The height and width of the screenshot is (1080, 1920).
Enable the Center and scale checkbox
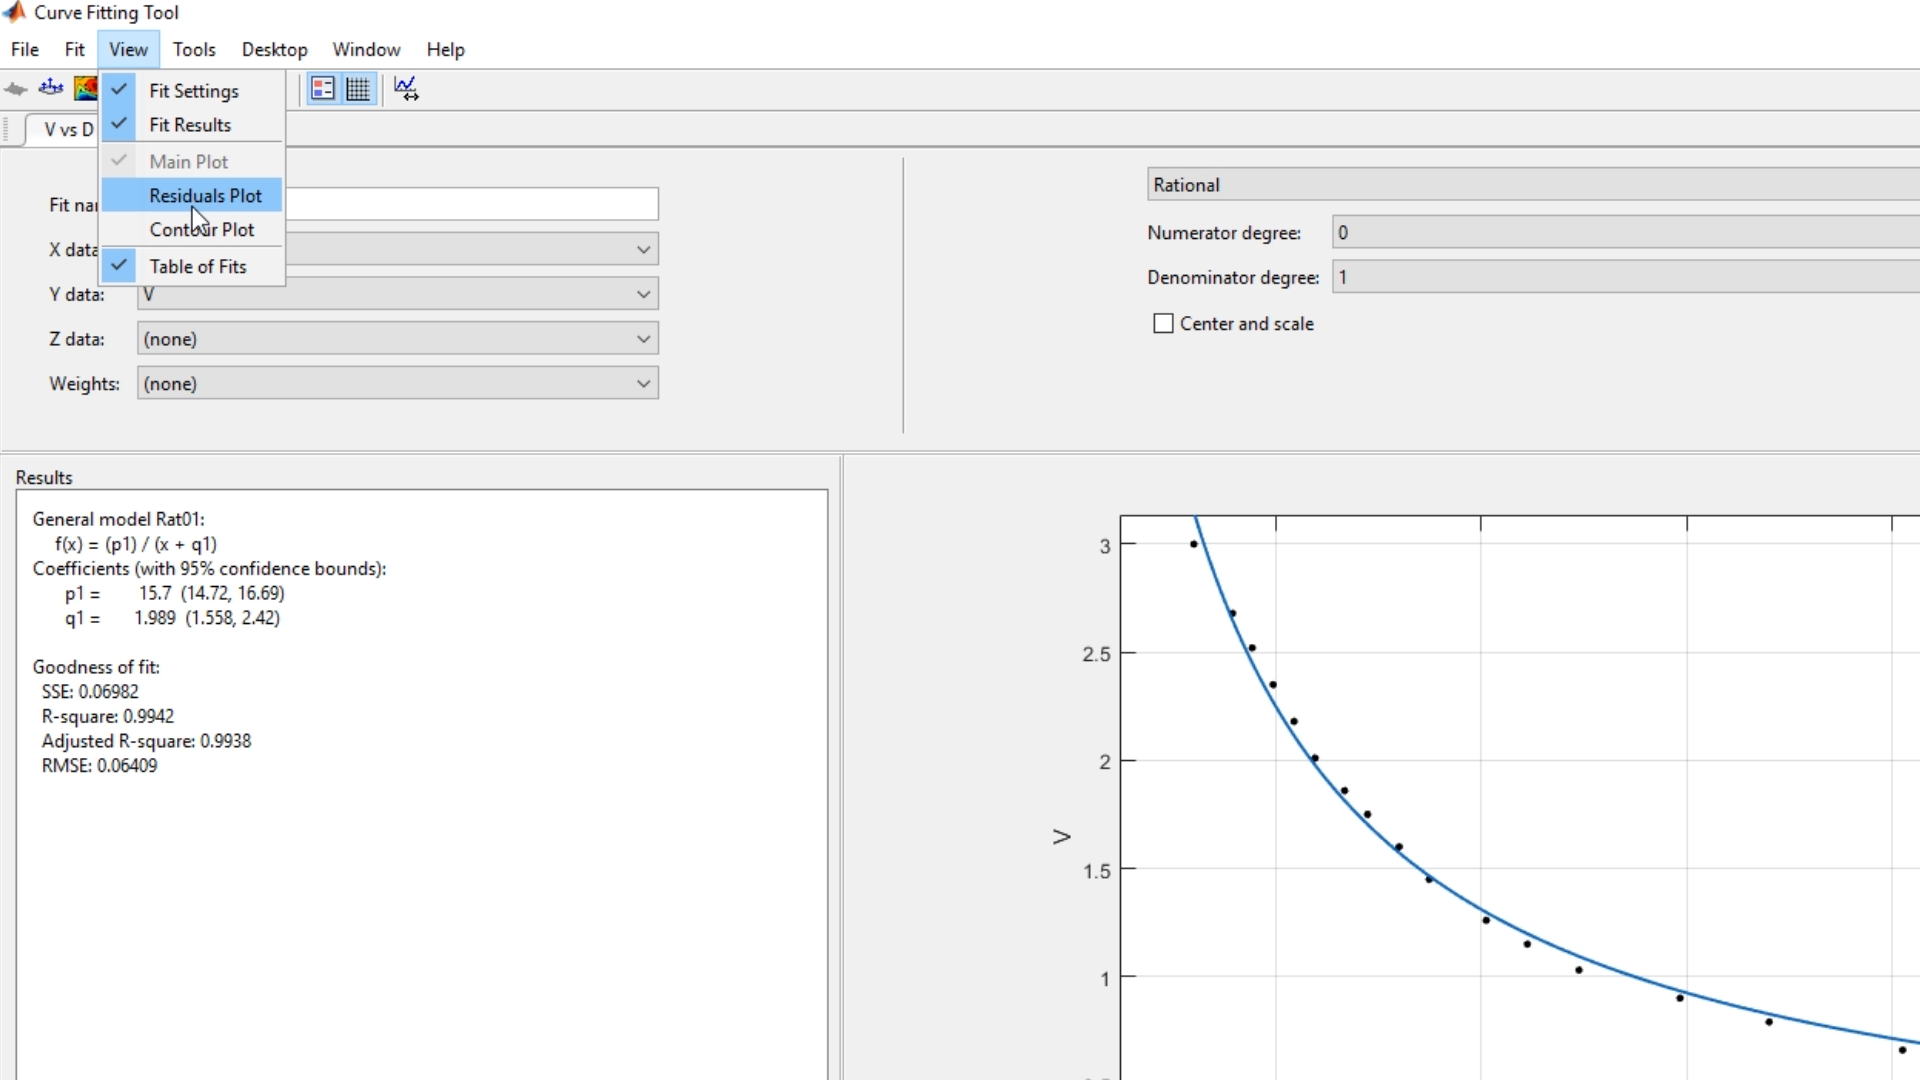coord(1163,324)
